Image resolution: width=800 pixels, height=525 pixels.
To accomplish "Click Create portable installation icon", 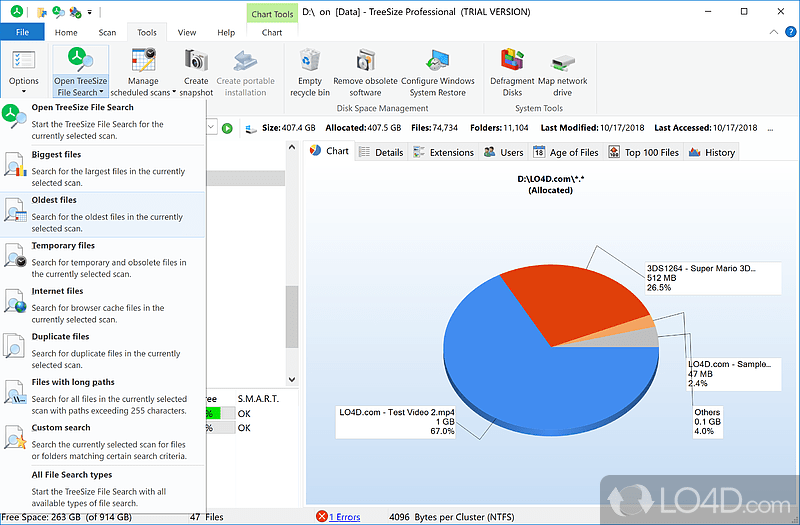I will click(245, 60).
